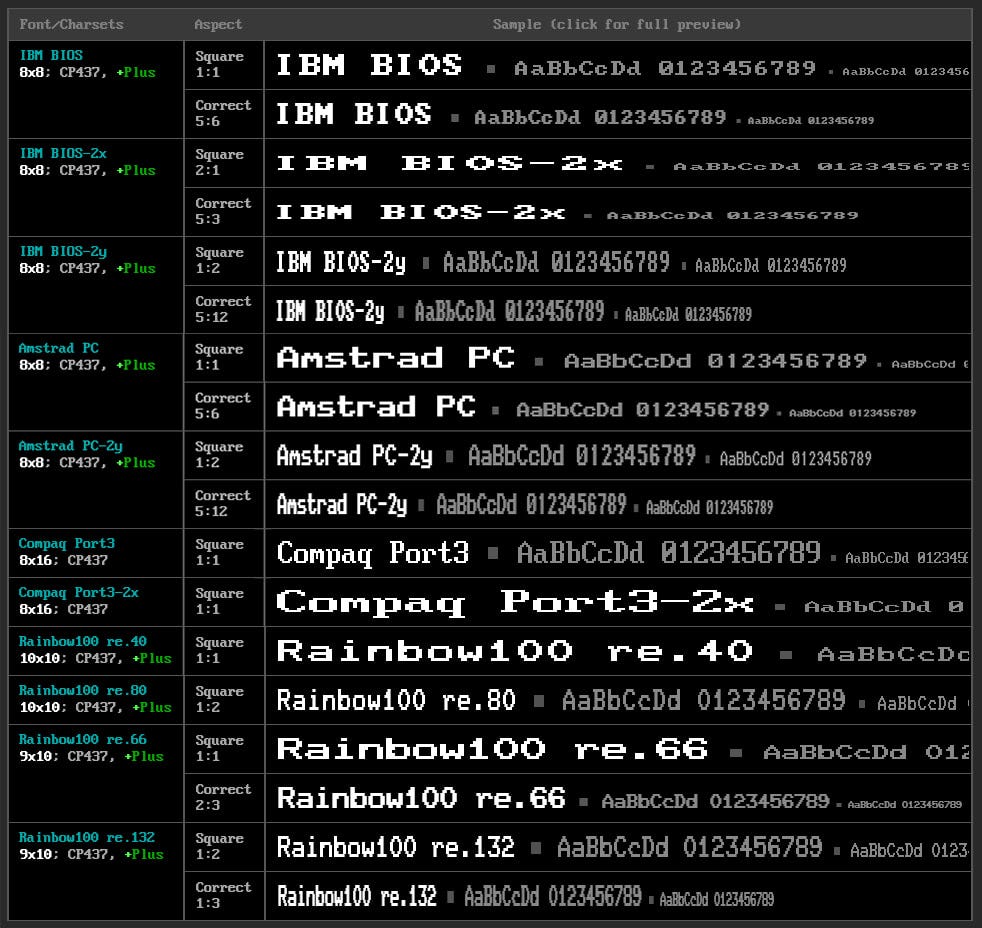
Task: Select 'Correct 5:6' cell for Amstrad PC
Action: (224, 406)
